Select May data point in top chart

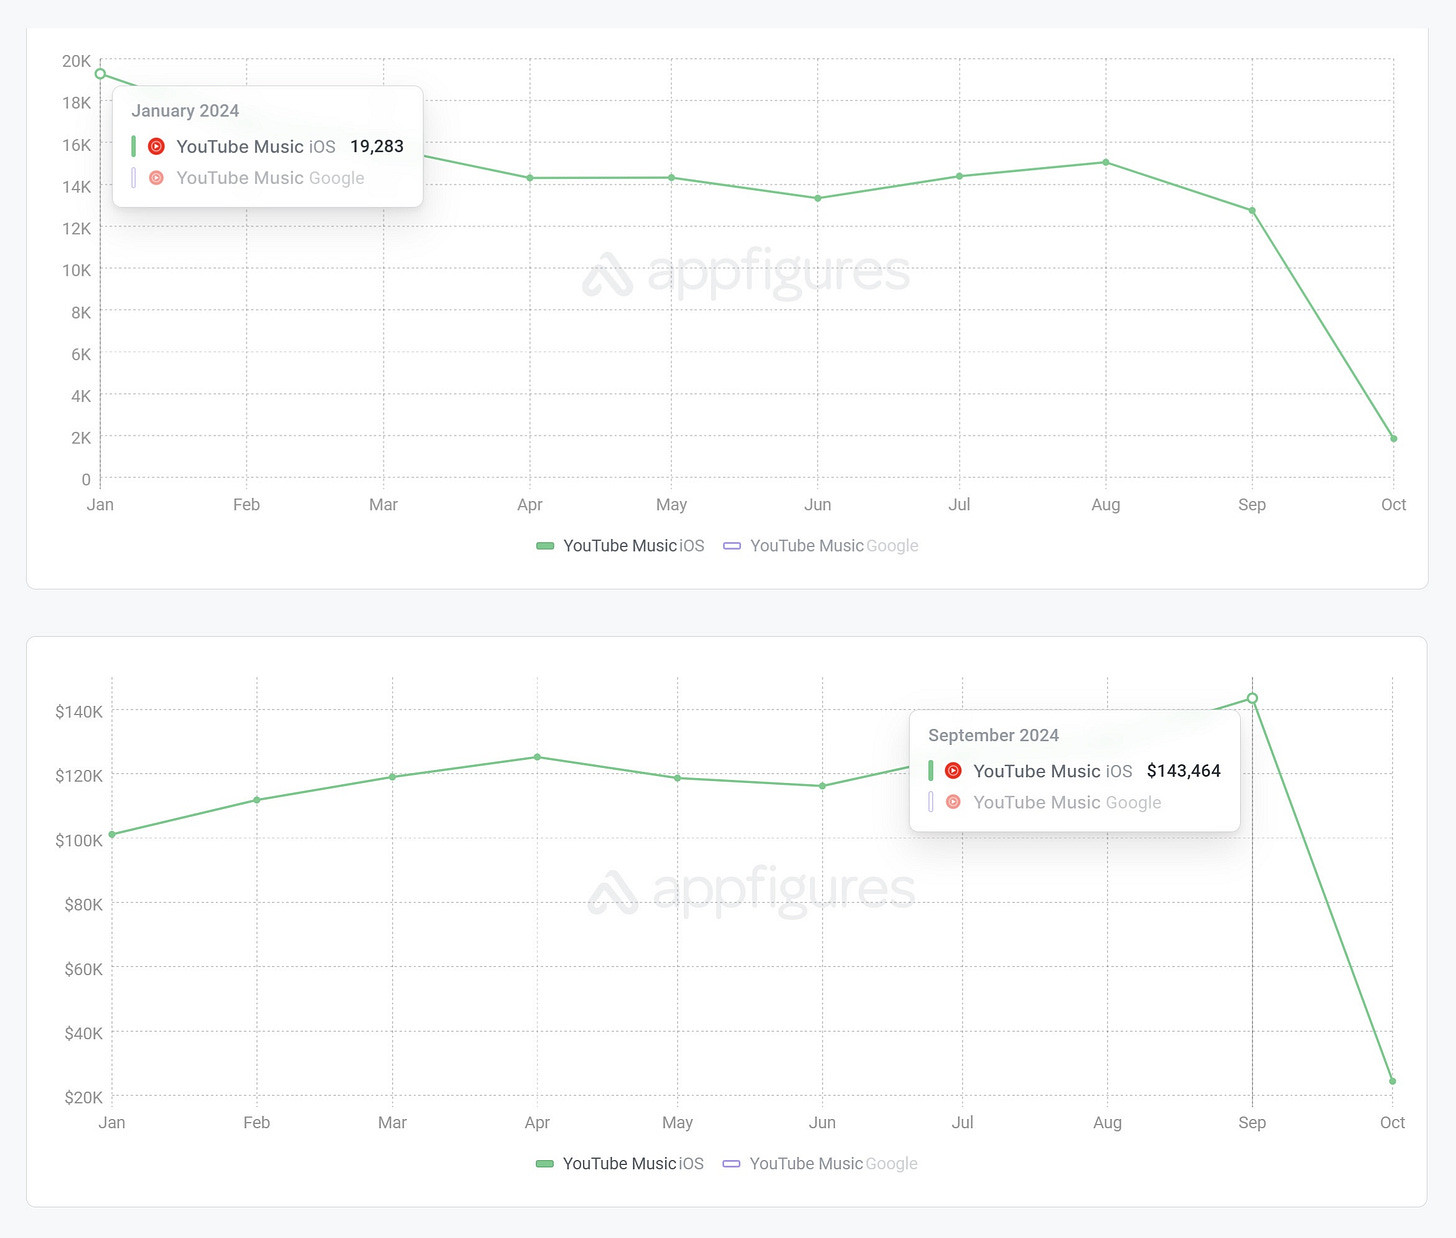click(671, 178)
